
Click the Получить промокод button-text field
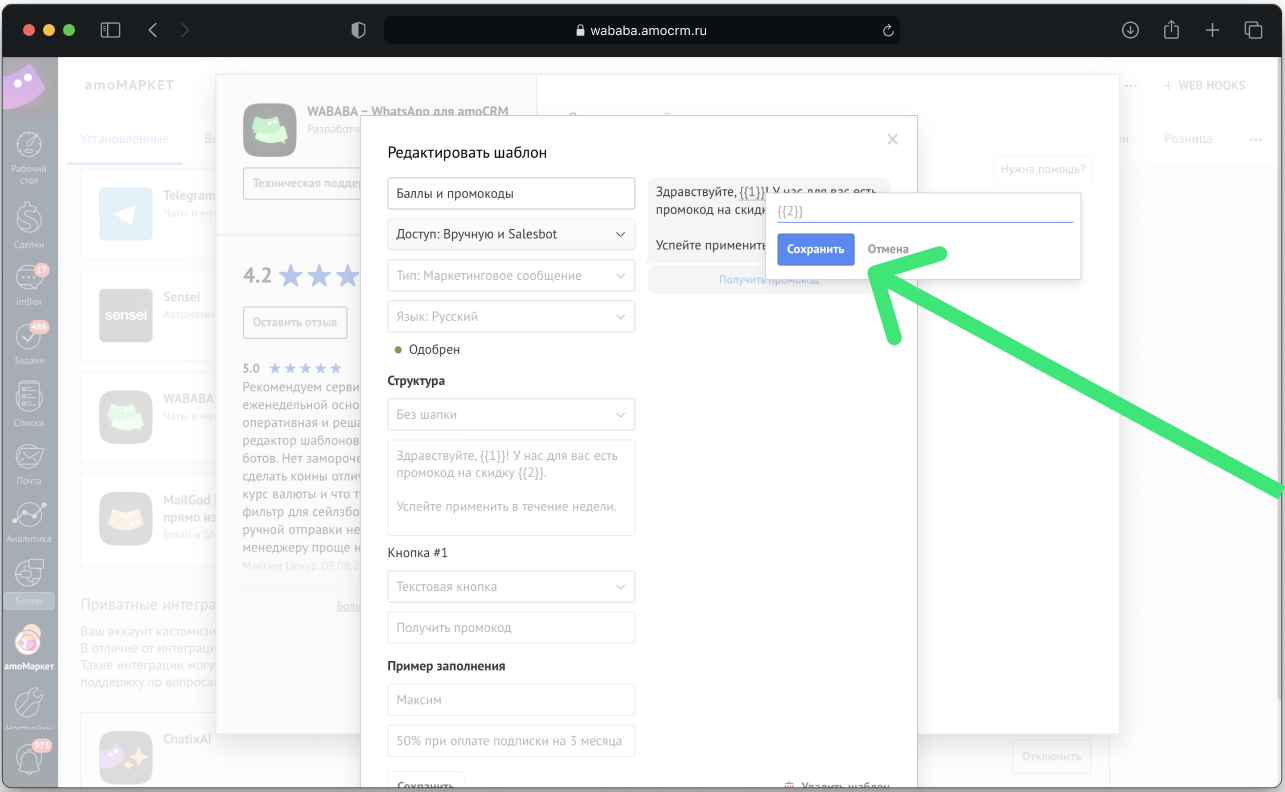pos(511,627)
